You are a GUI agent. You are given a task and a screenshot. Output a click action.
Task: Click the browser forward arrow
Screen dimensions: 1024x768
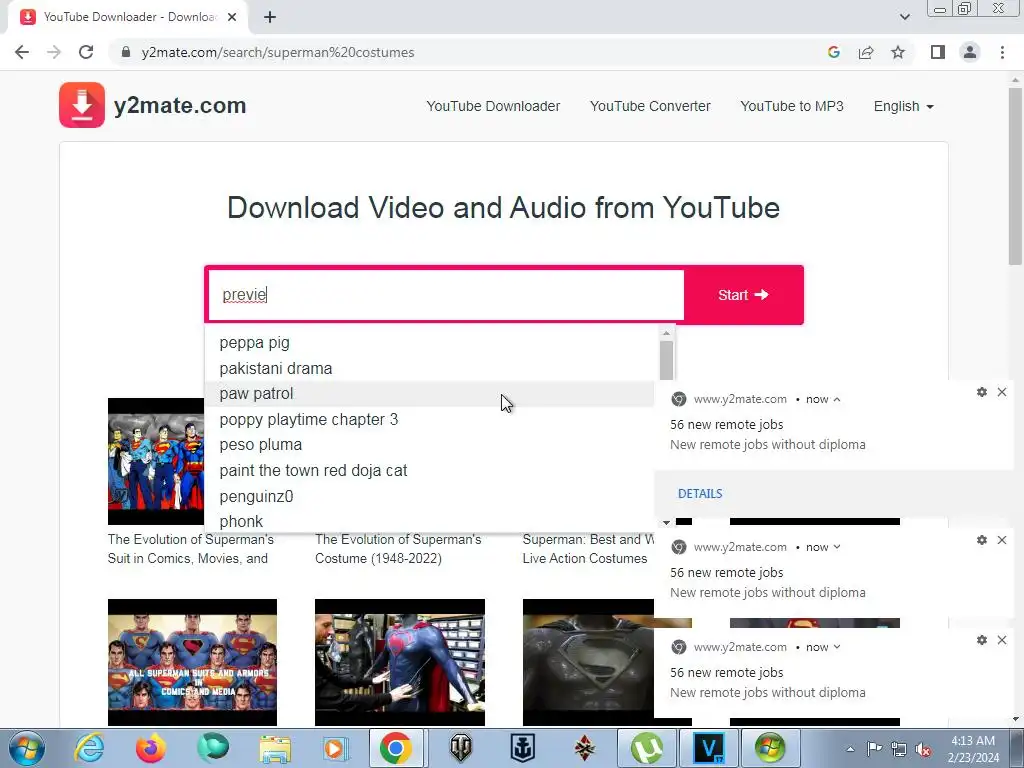pyautogui.click(x=54, y=52)
